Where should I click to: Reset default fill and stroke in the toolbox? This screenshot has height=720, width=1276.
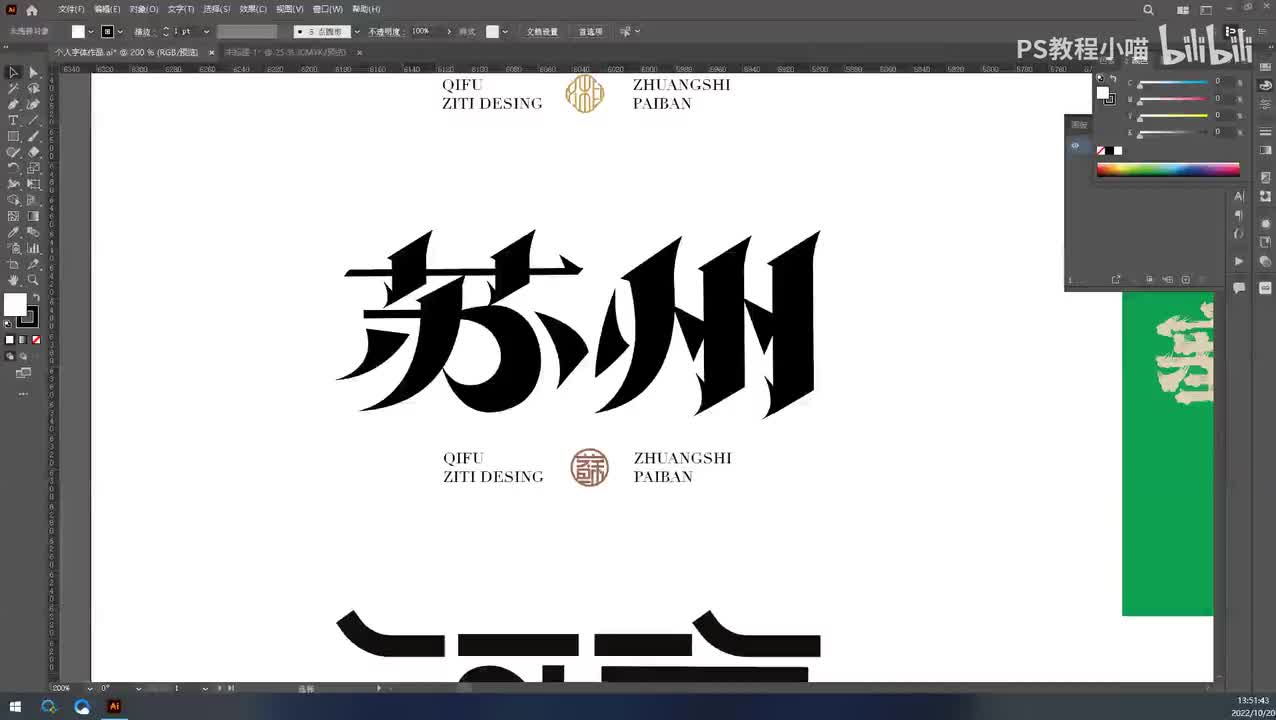click(x=8, y=323)
